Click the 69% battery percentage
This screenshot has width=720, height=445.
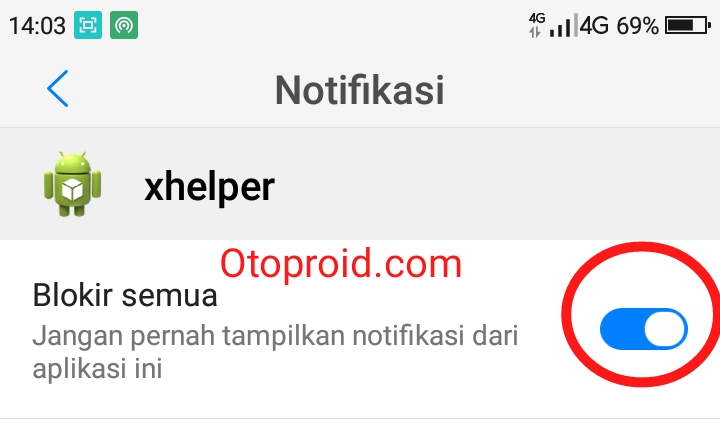pyautogui.click(x=637, y=25)
